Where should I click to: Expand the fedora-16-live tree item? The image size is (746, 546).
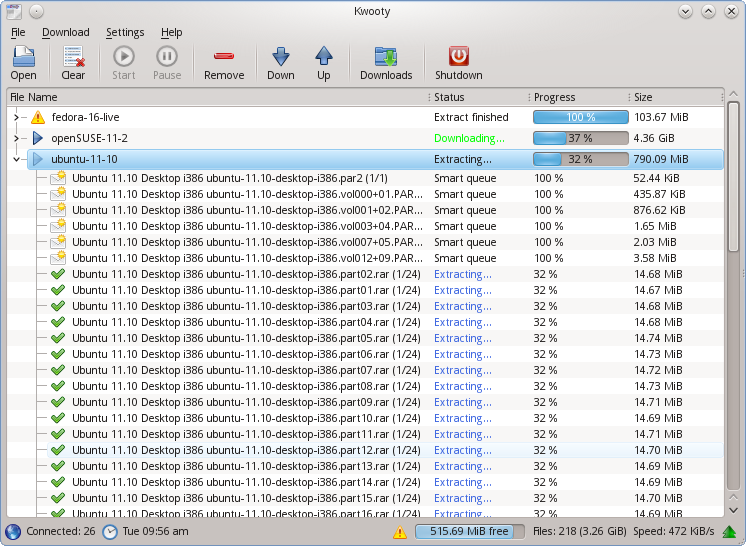pos(16,117)
